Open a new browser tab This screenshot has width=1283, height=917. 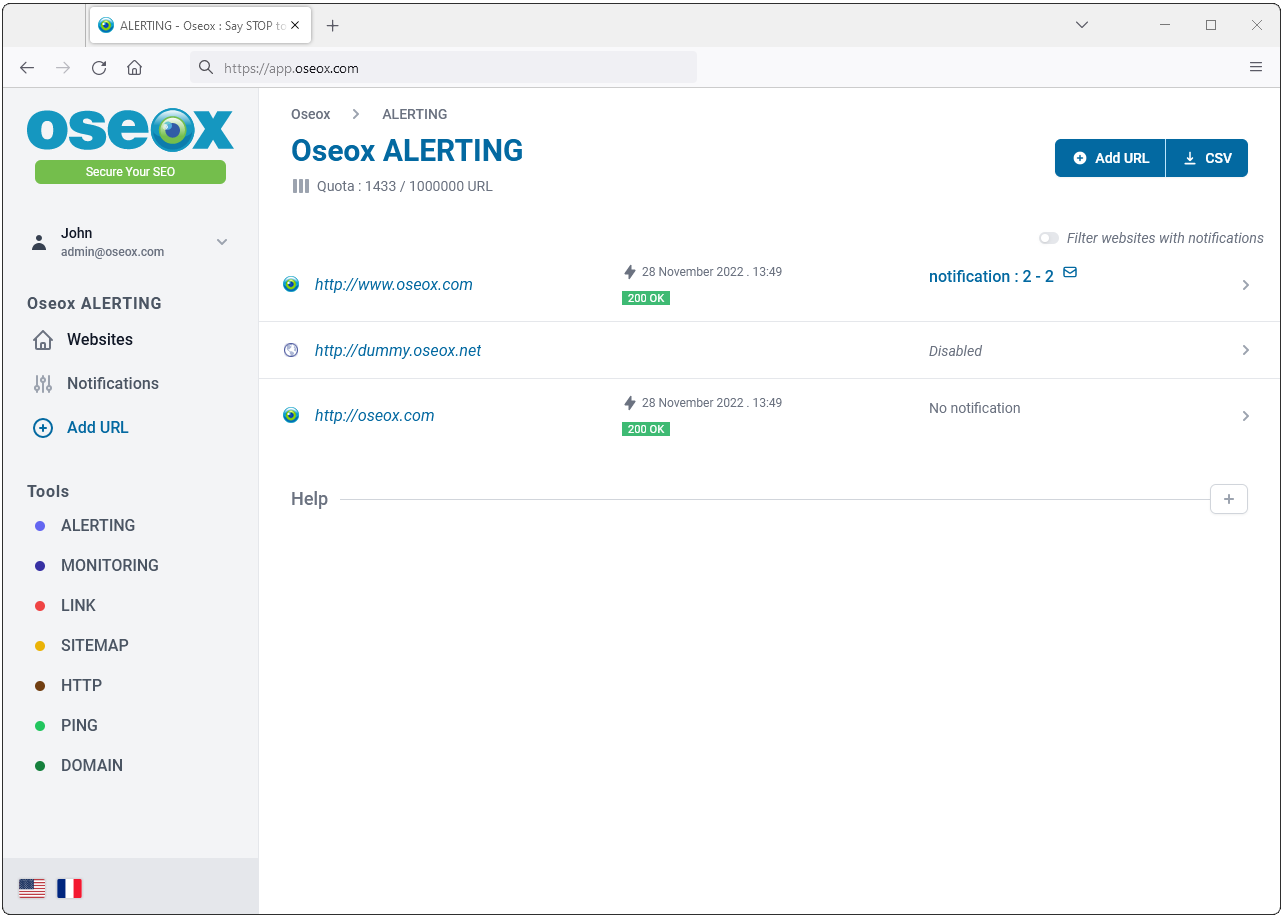coord(333,26)
